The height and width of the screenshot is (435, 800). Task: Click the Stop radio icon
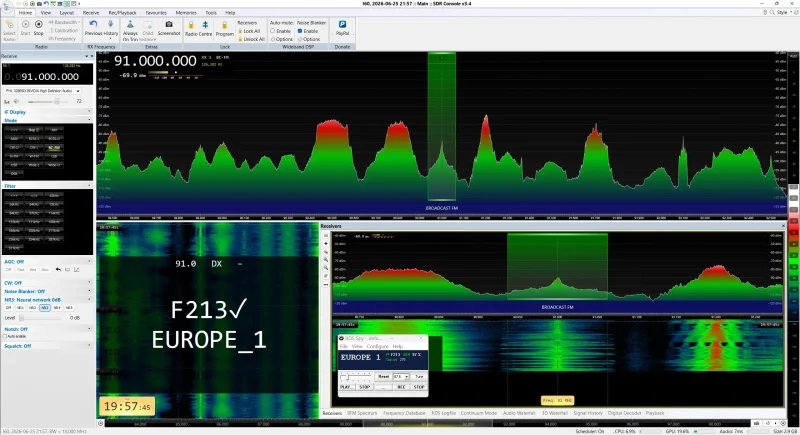click(38, 24)
